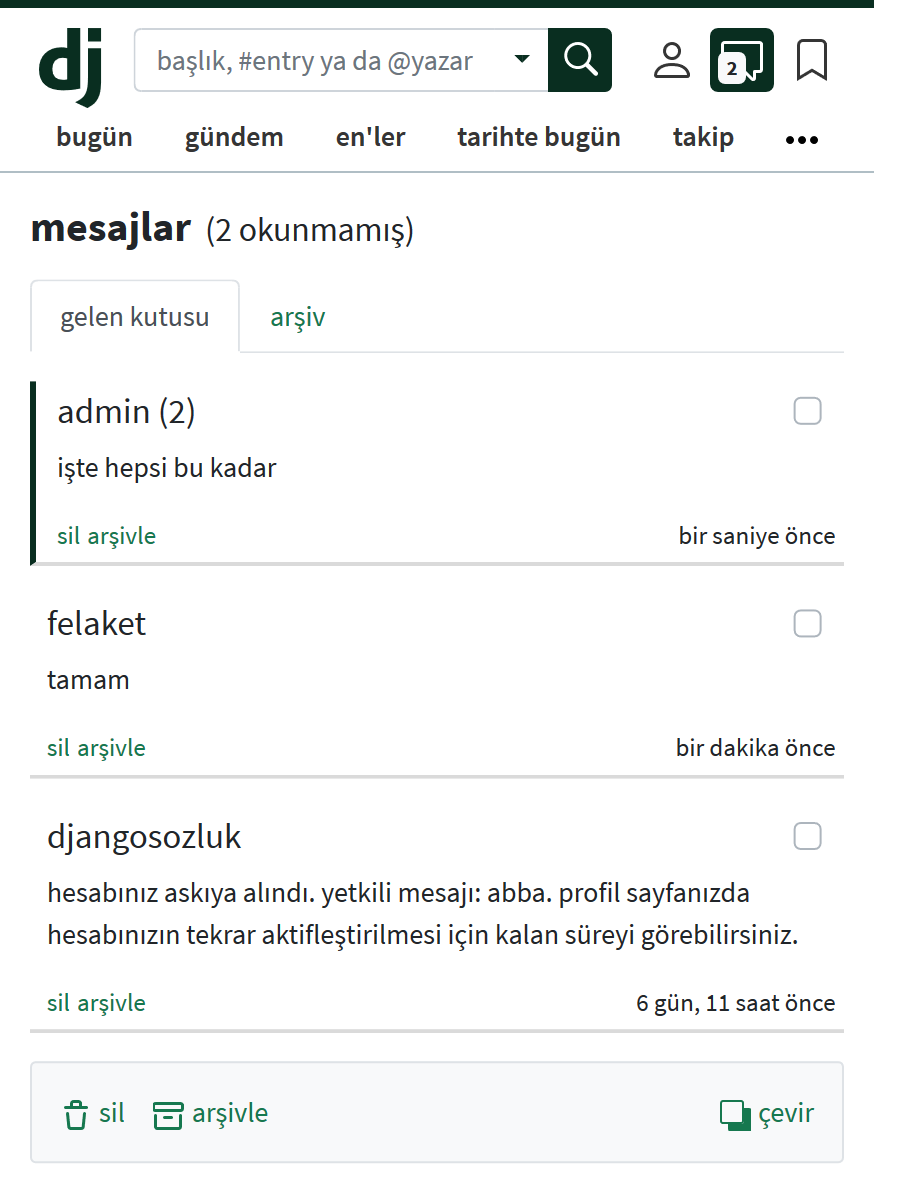Viewport: 908px width, 1180px height.
Task: Switch to the arşiv tab
Action: [x=297, y=318]
